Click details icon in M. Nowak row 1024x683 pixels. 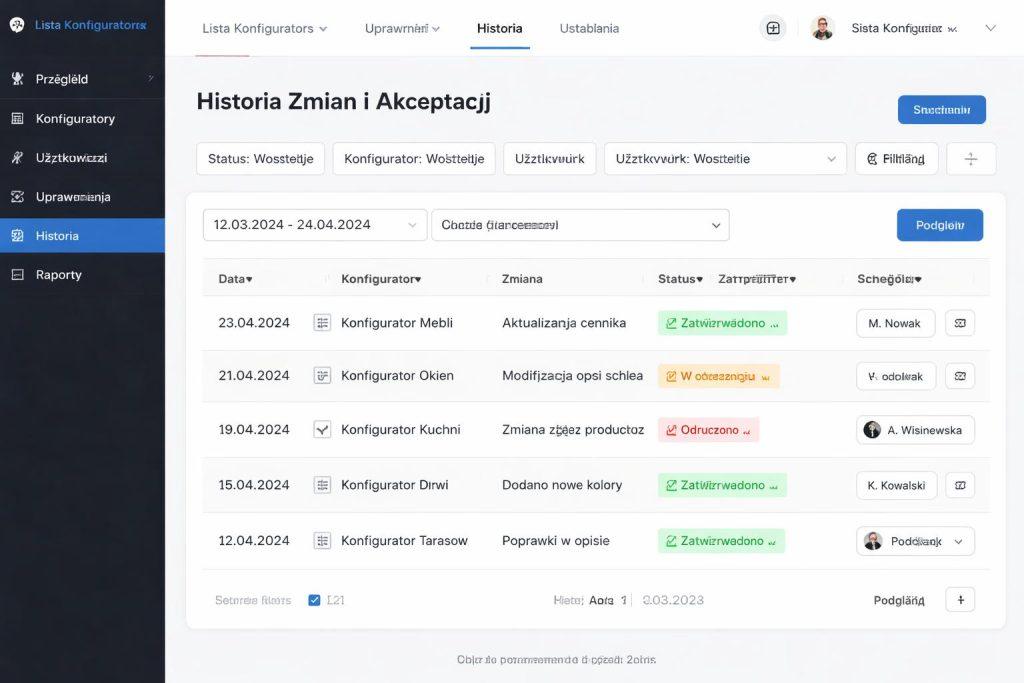[x=960, y=323]
